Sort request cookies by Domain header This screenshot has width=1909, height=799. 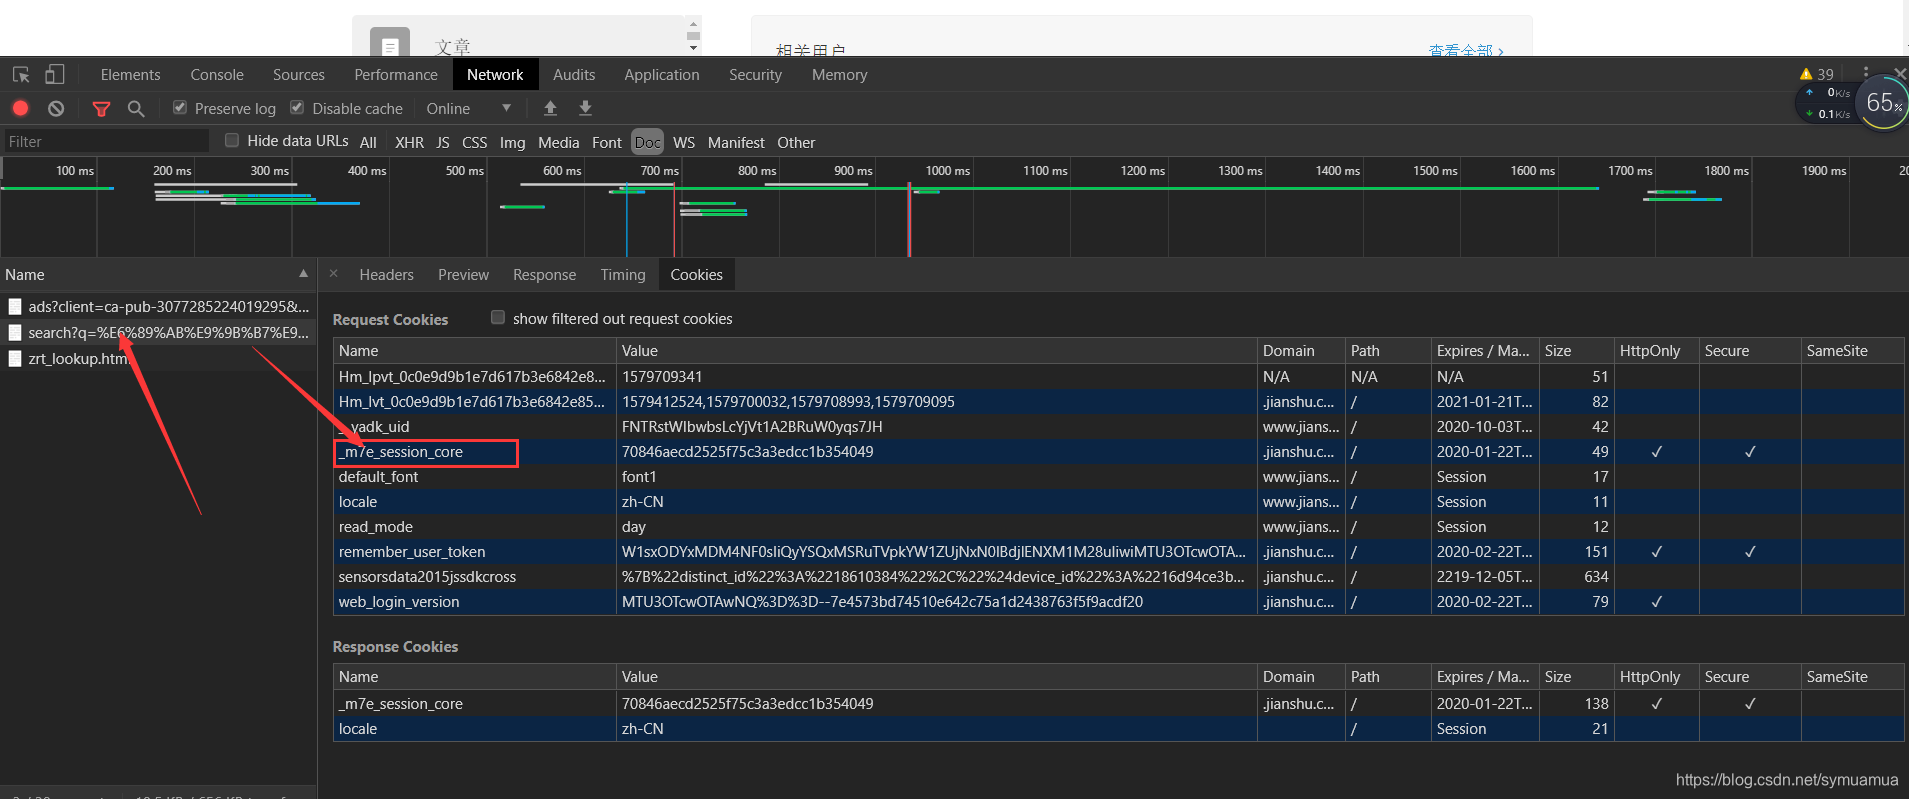(1300, 351)
